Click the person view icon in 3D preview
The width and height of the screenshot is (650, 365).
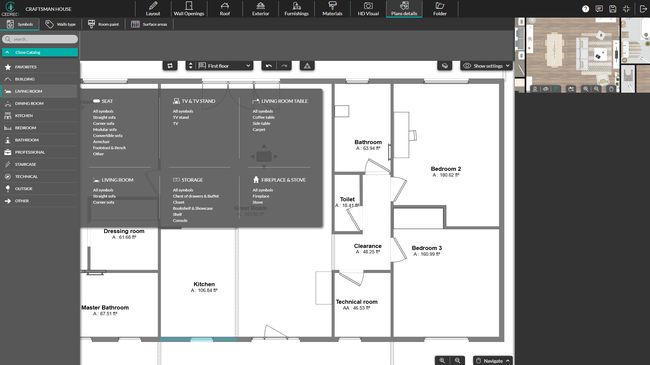(x=535, y=89)
